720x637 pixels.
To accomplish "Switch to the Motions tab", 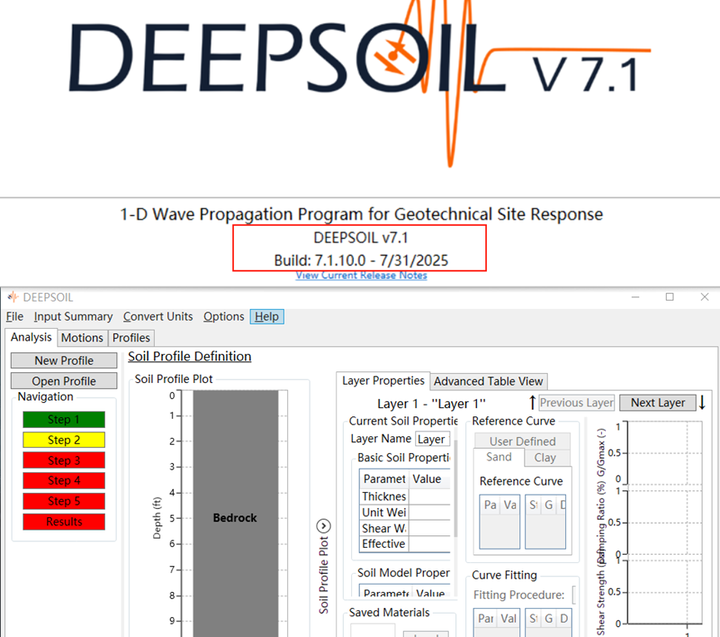I will (82, 338).
